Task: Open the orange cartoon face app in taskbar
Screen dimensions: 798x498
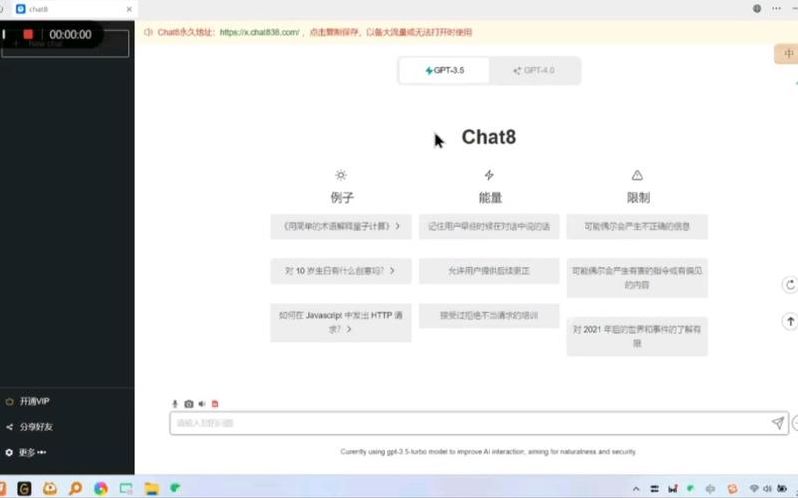Action: click(50, 489)
